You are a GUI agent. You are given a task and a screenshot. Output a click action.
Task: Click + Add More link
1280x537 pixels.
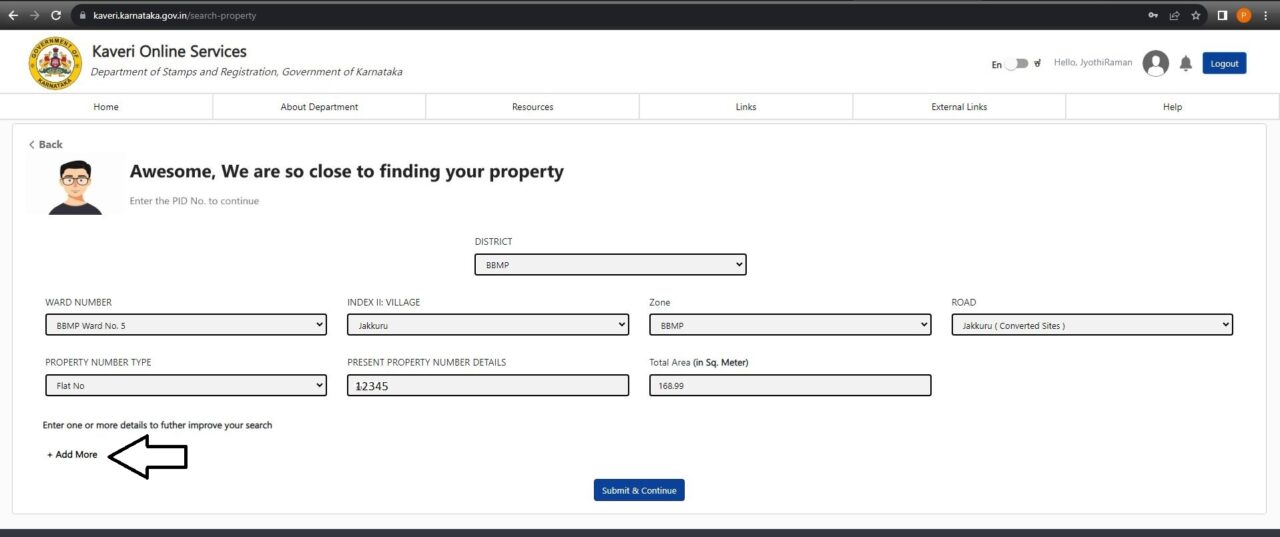(x=72, y=455)
